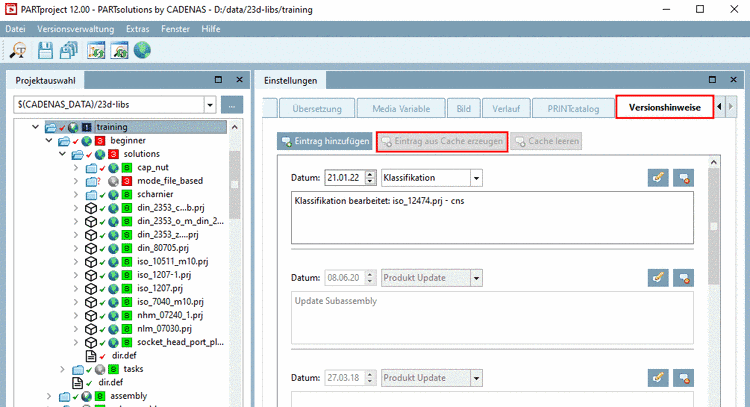750x407 pixels.
Task: Open the Extras menu
Action: point(138,29)
